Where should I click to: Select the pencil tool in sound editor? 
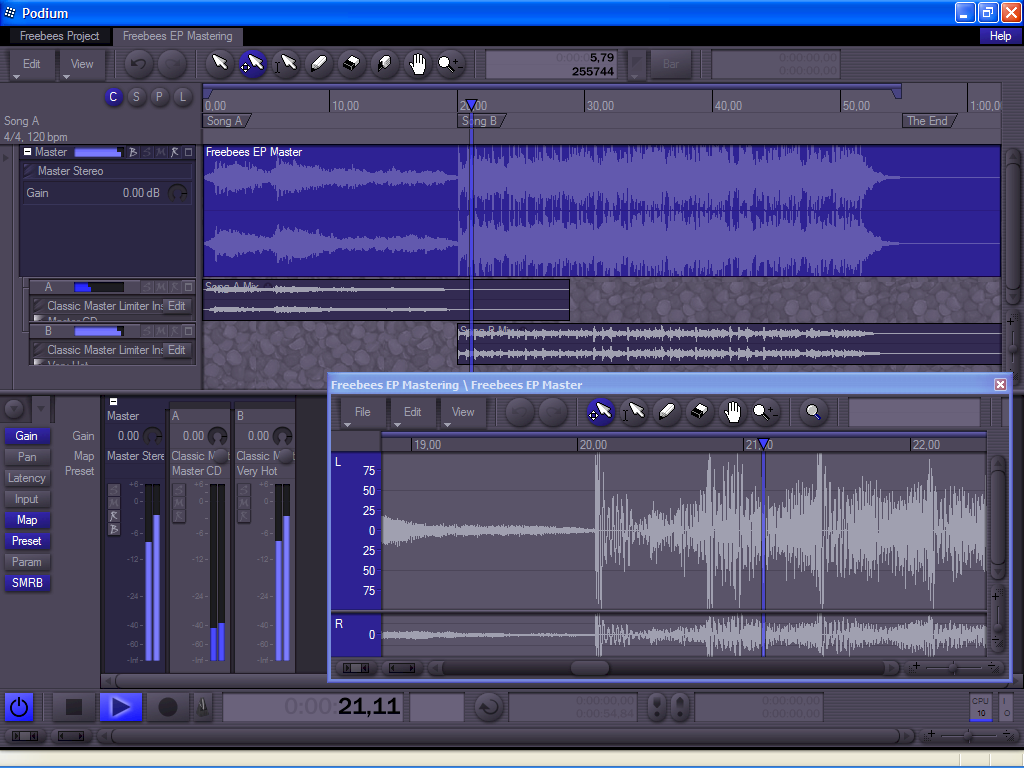[667, 412]
